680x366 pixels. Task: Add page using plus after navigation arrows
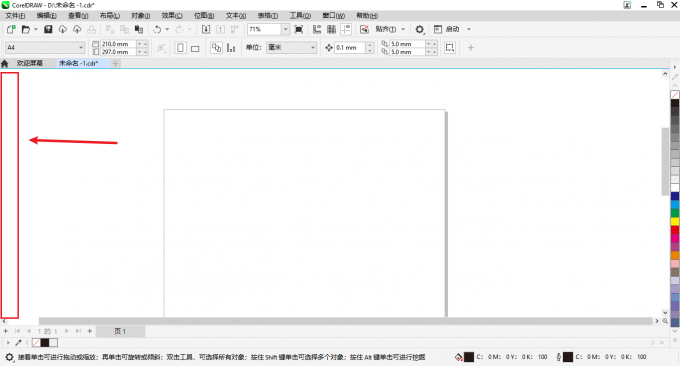click(x=90, y=331)
